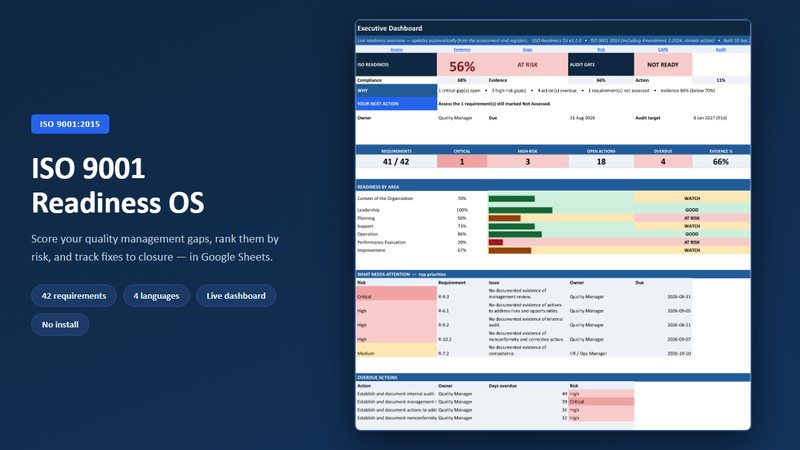Select the OVERDUE count cell showing 4

663,162
